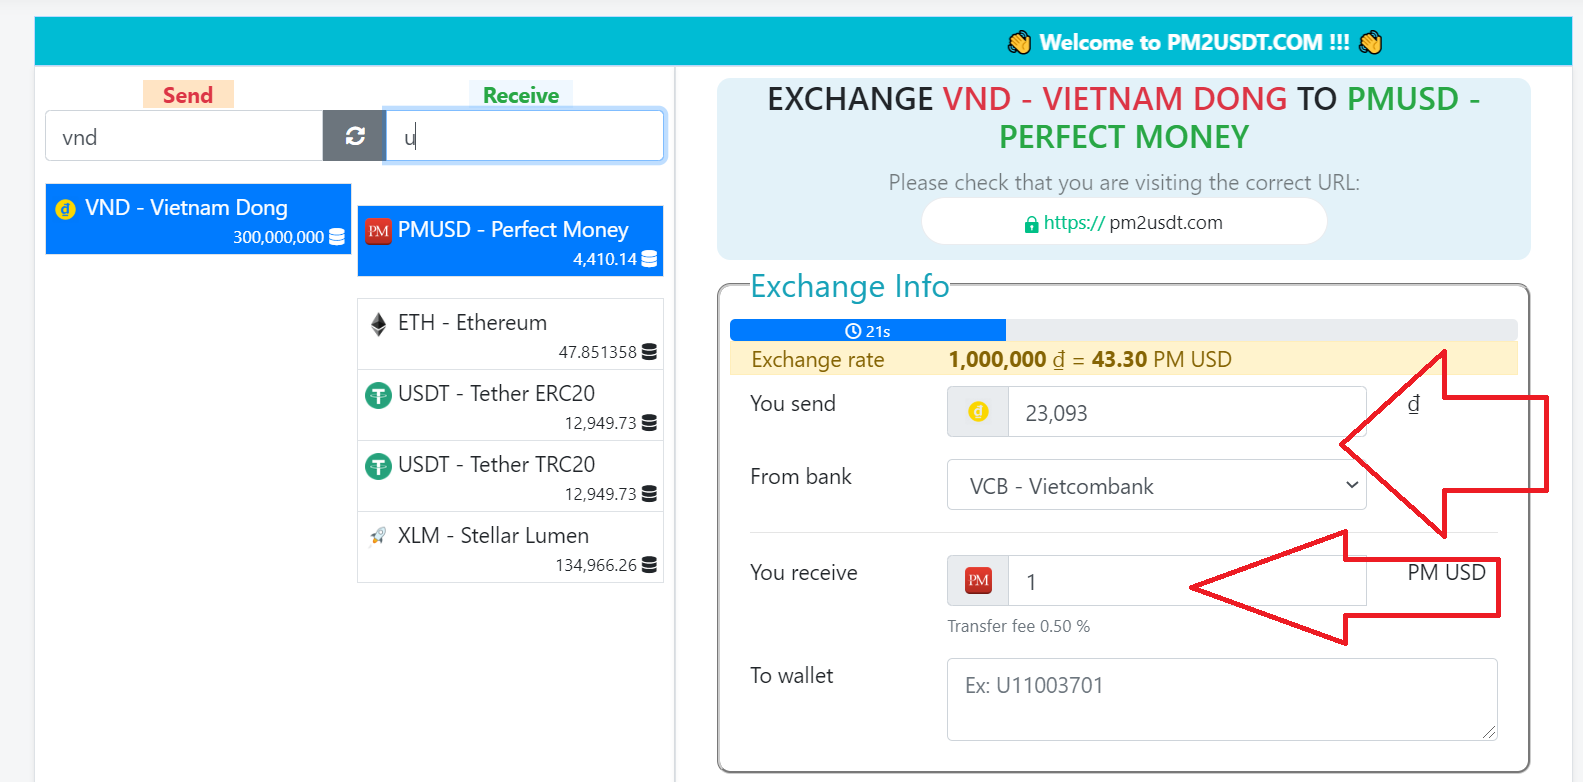
Task: Click the PM USD unit label
Action: (1446, 572)
